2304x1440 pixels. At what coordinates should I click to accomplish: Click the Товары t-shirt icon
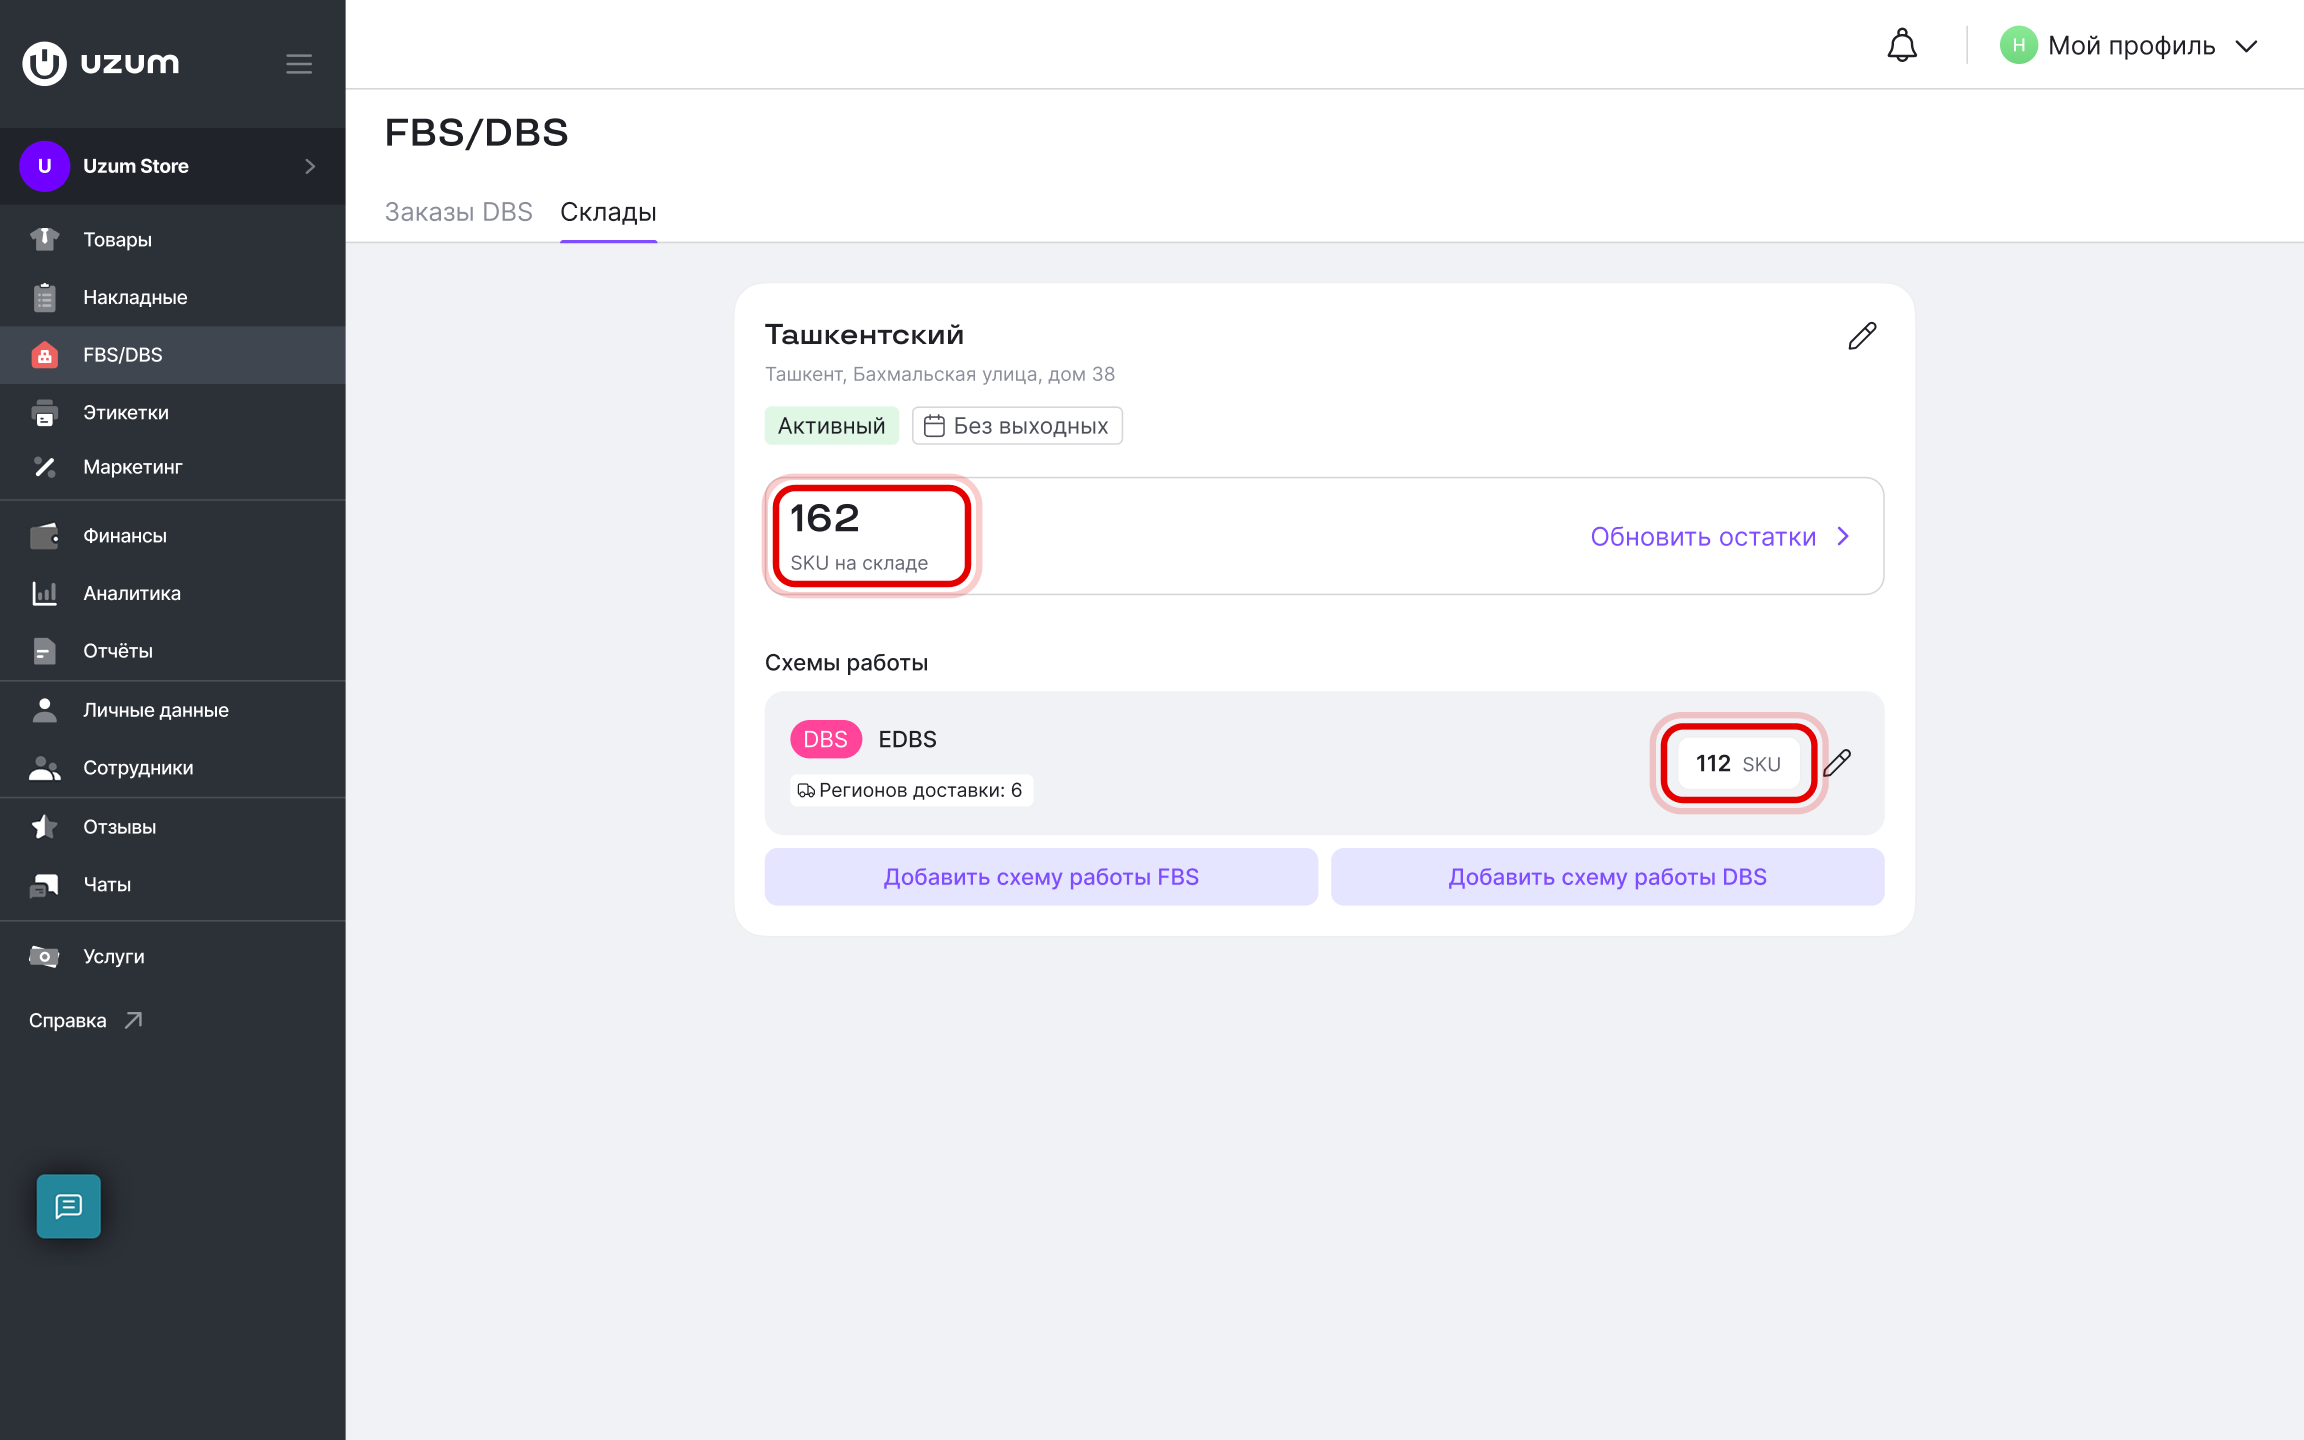(x=44, y=239)
